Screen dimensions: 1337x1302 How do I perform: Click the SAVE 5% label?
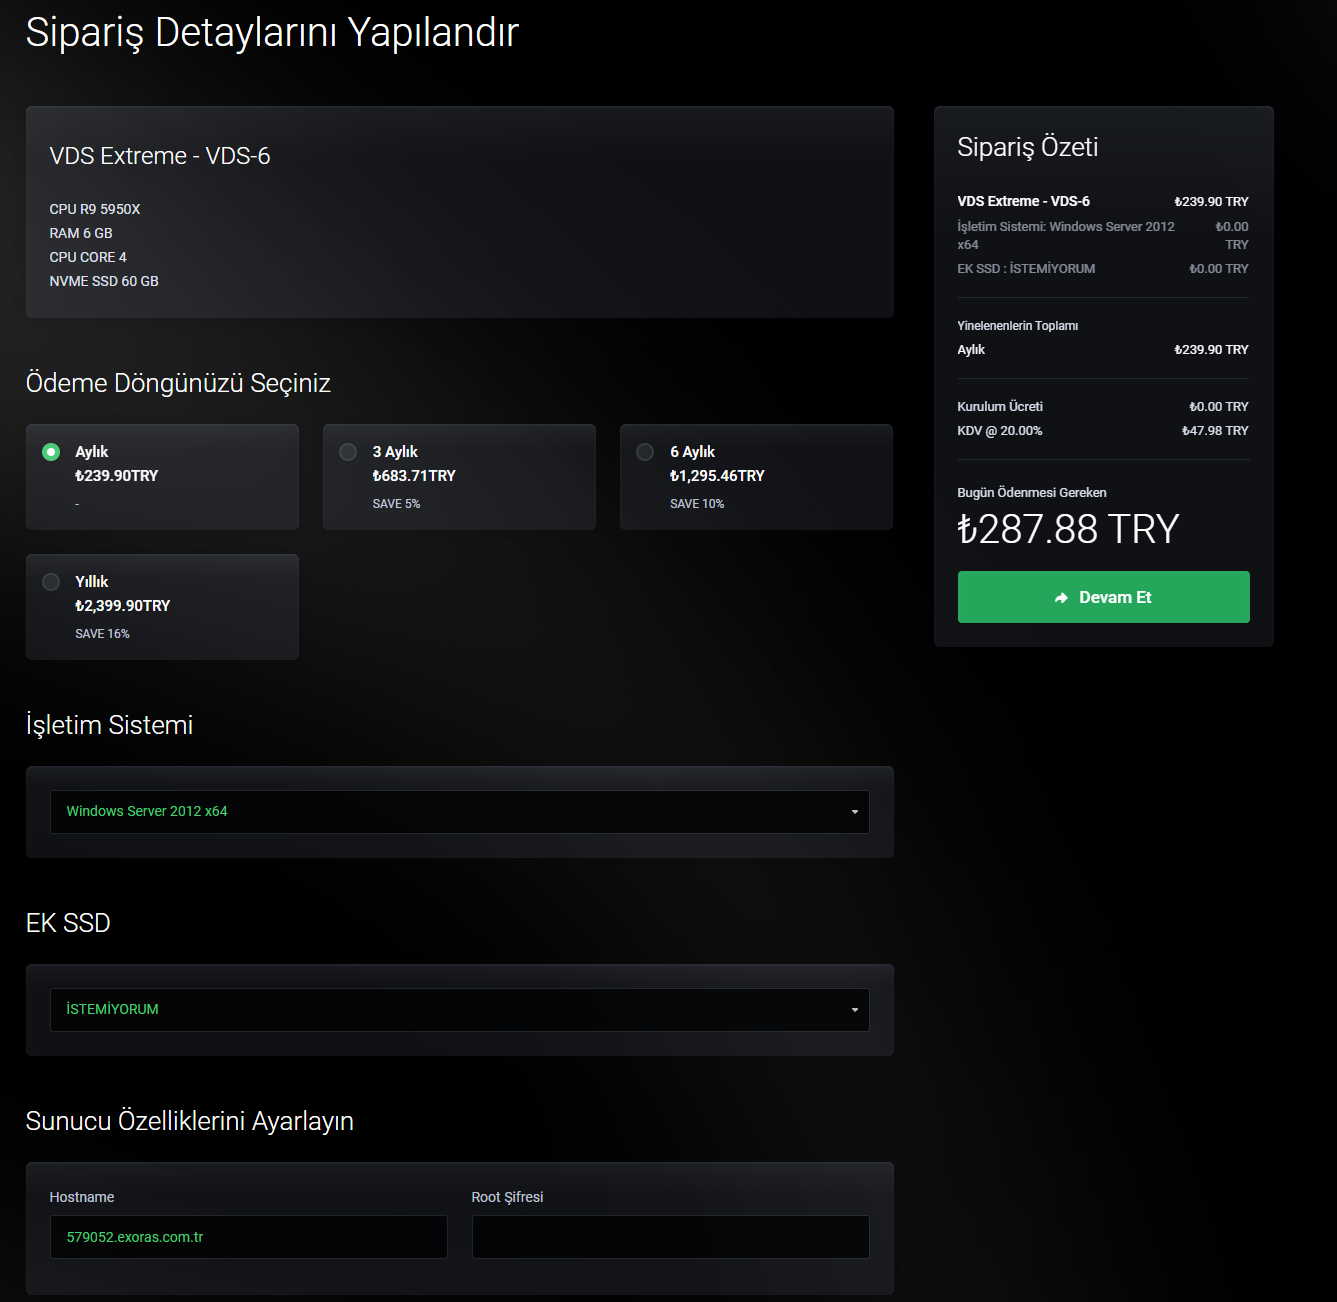pyautogui.click(x=396, y=504)
